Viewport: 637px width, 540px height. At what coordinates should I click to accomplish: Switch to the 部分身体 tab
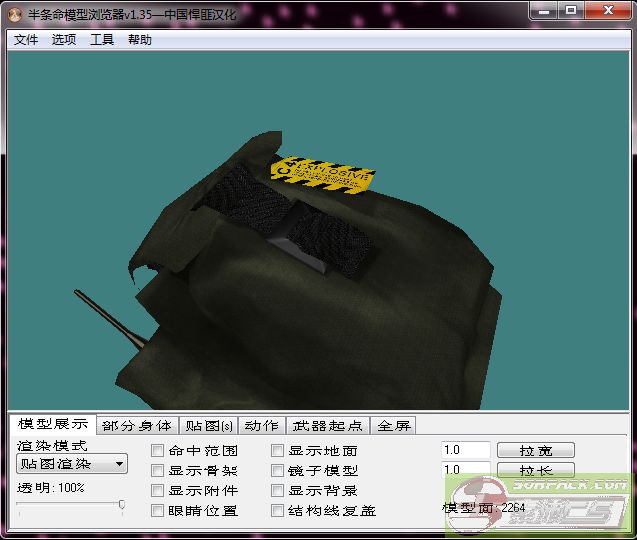pos(137,426)
